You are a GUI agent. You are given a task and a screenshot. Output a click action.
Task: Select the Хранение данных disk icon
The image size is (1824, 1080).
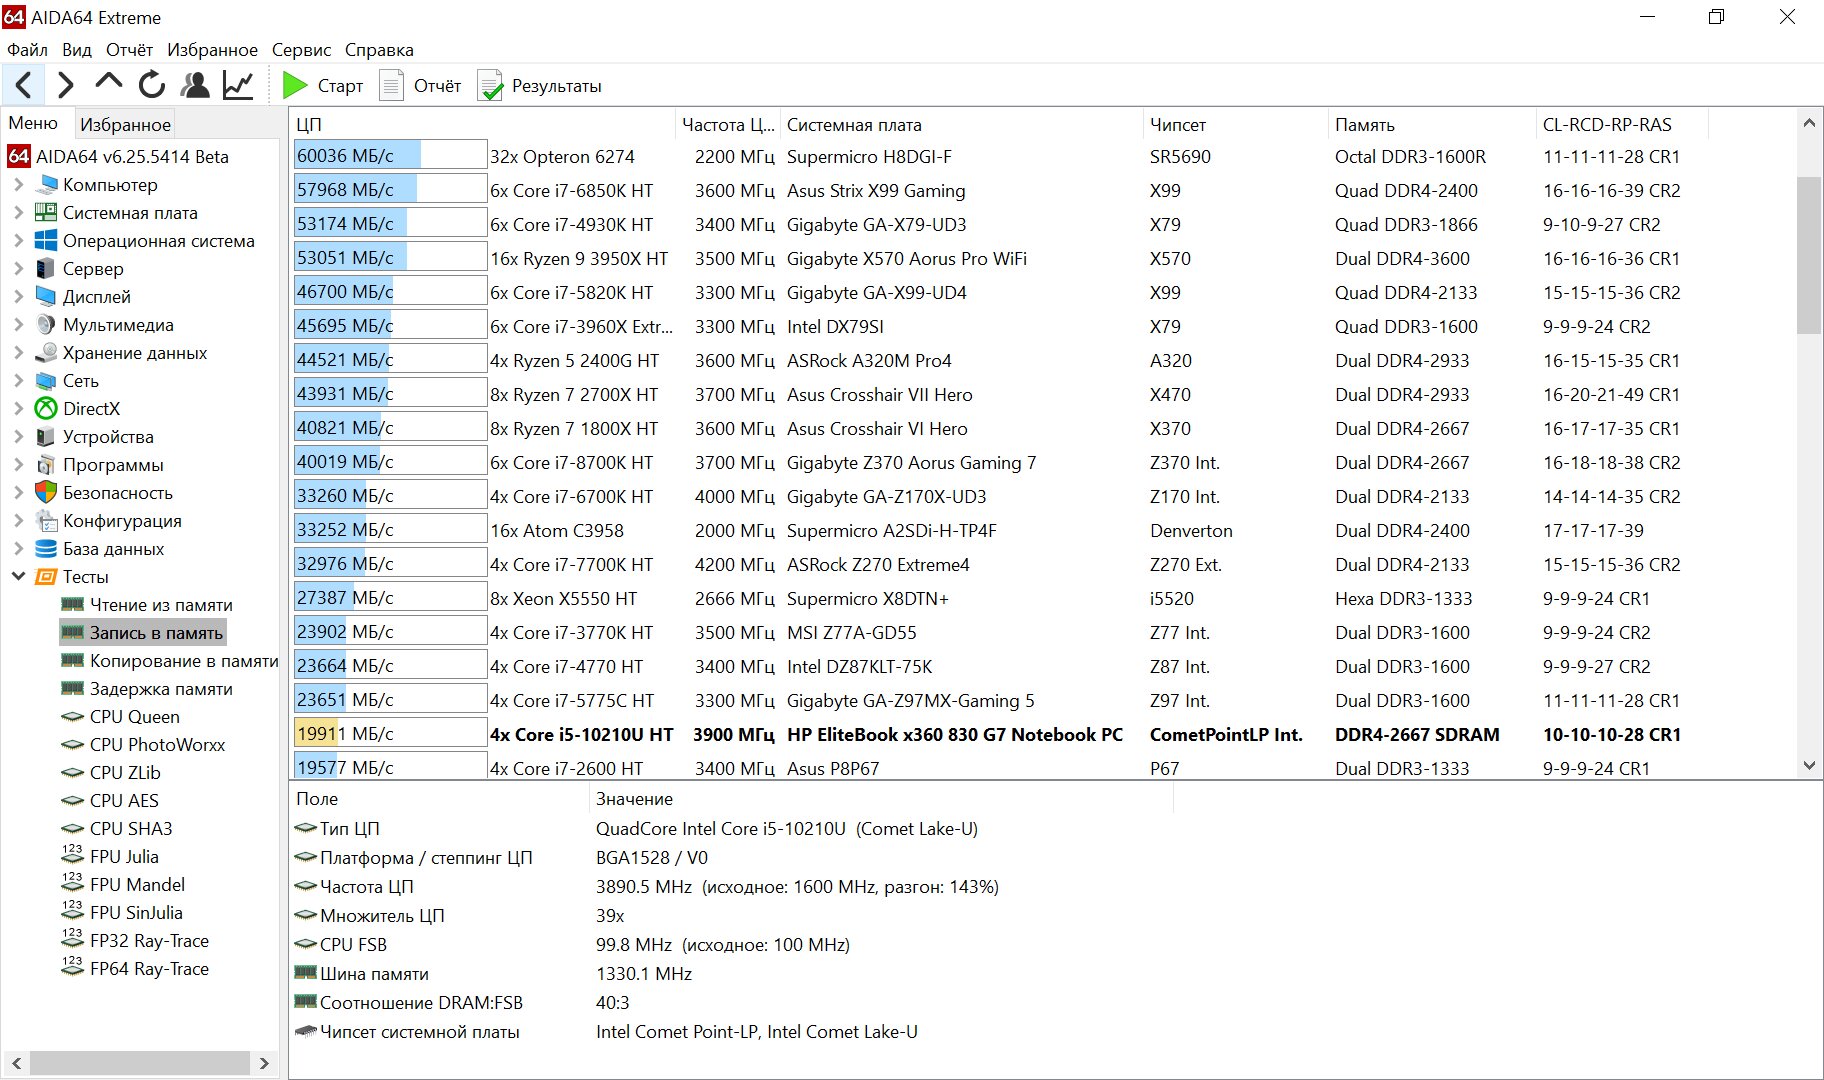[46, 353]
